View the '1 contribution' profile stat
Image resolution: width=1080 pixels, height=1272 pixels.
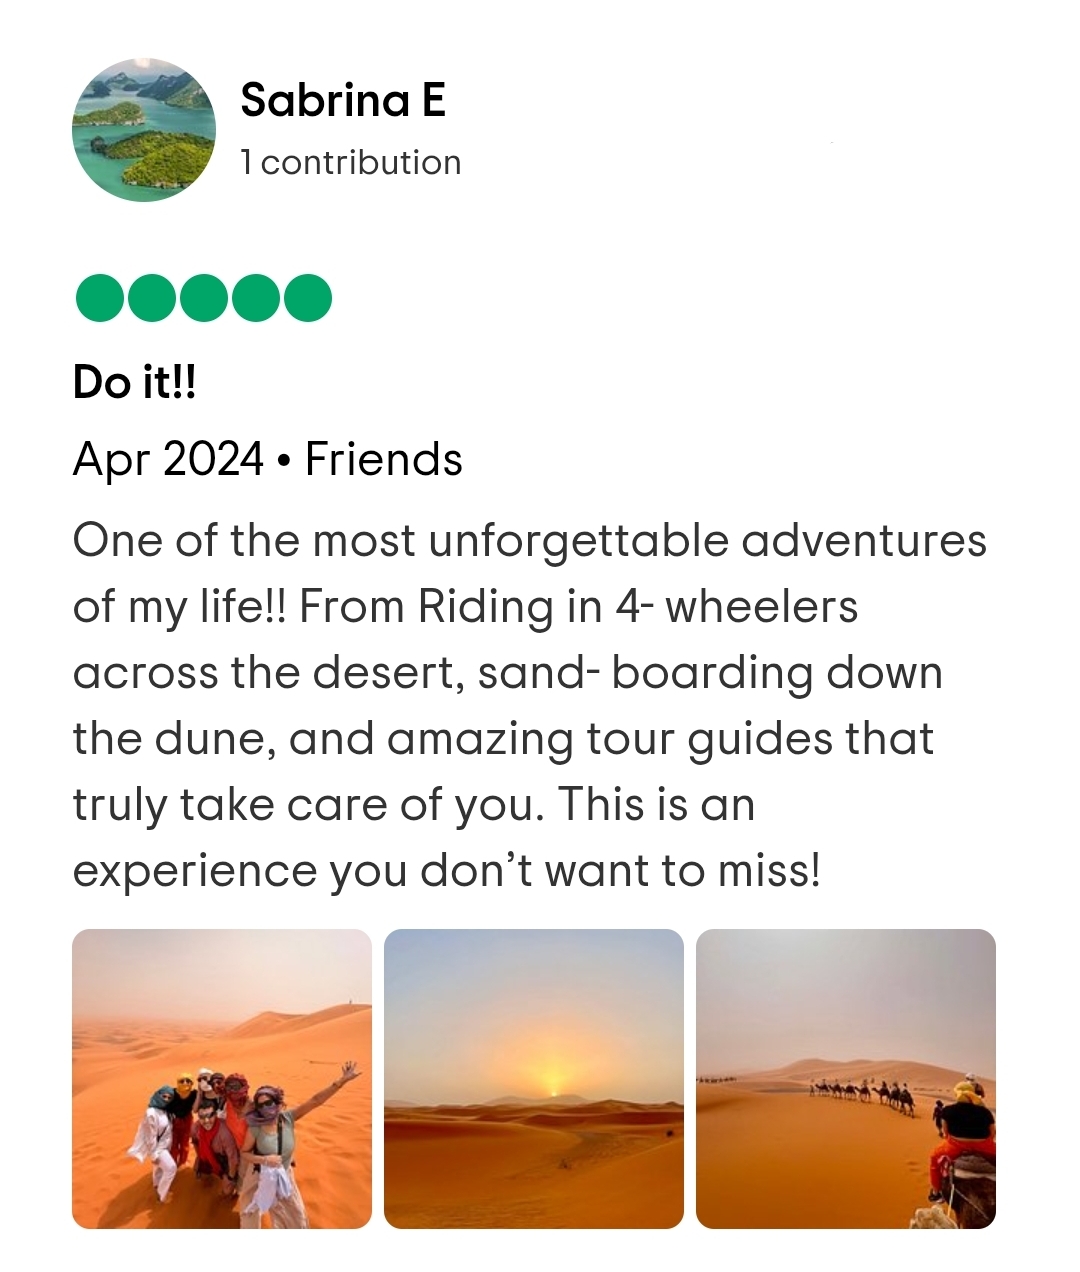click(351, 162)
